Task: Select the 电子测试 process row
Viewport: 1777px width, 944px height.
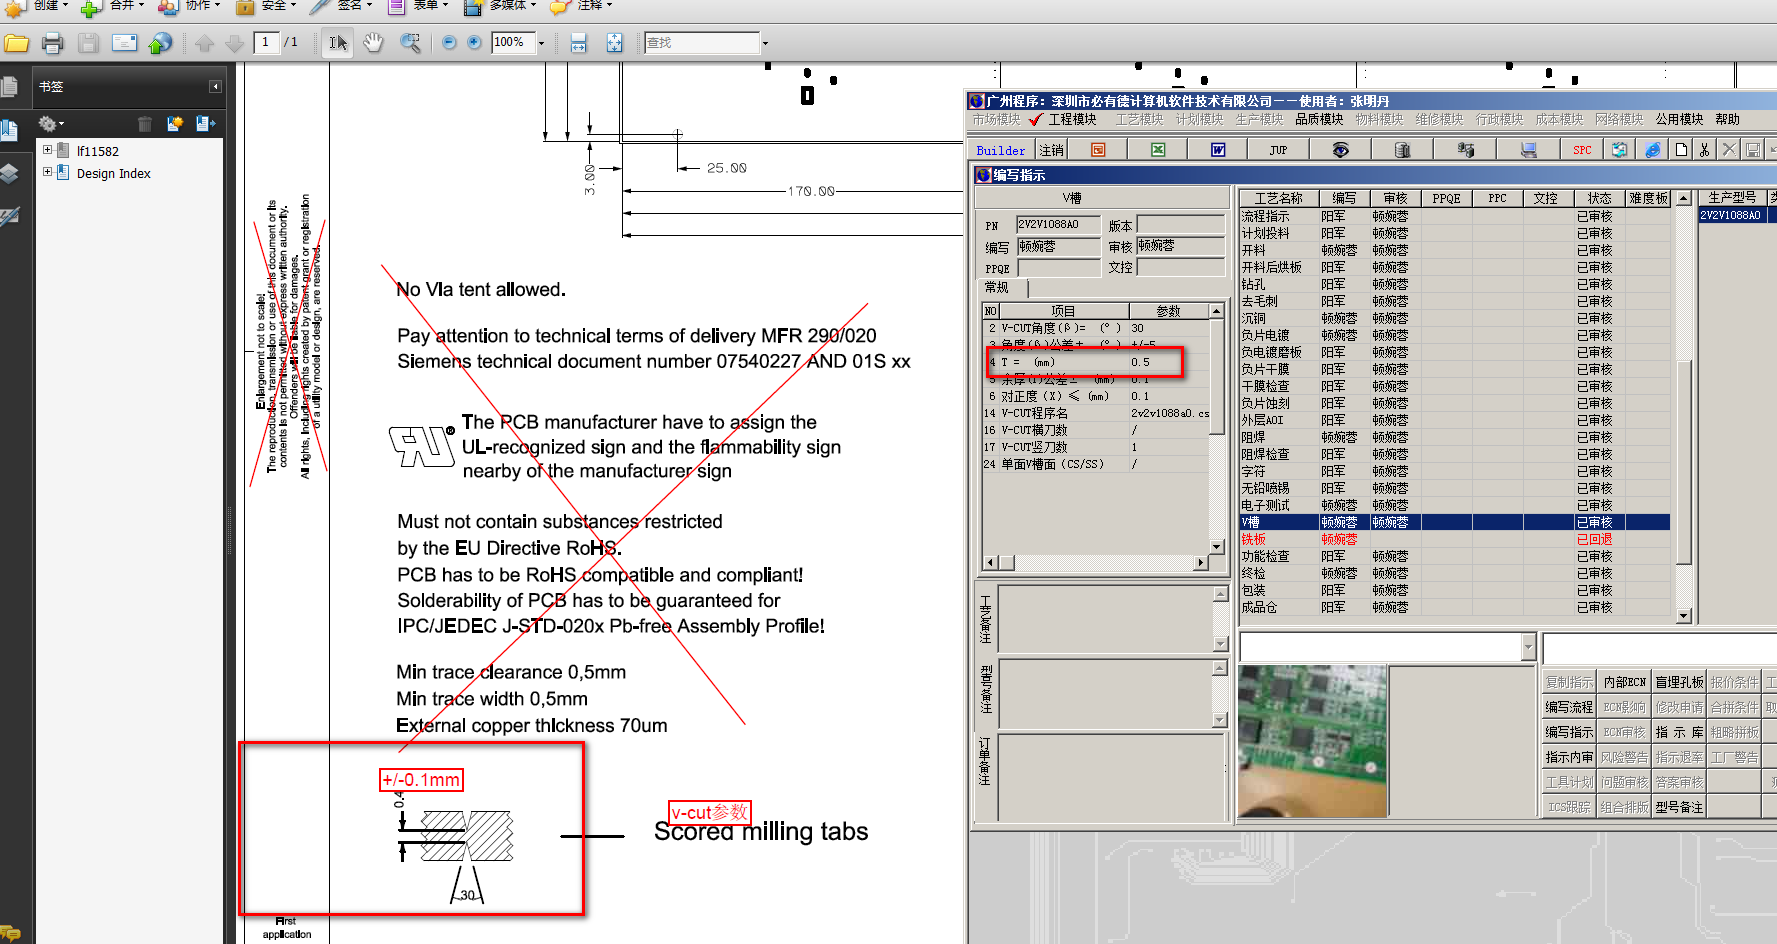Action: click(x=1455, y=505)
